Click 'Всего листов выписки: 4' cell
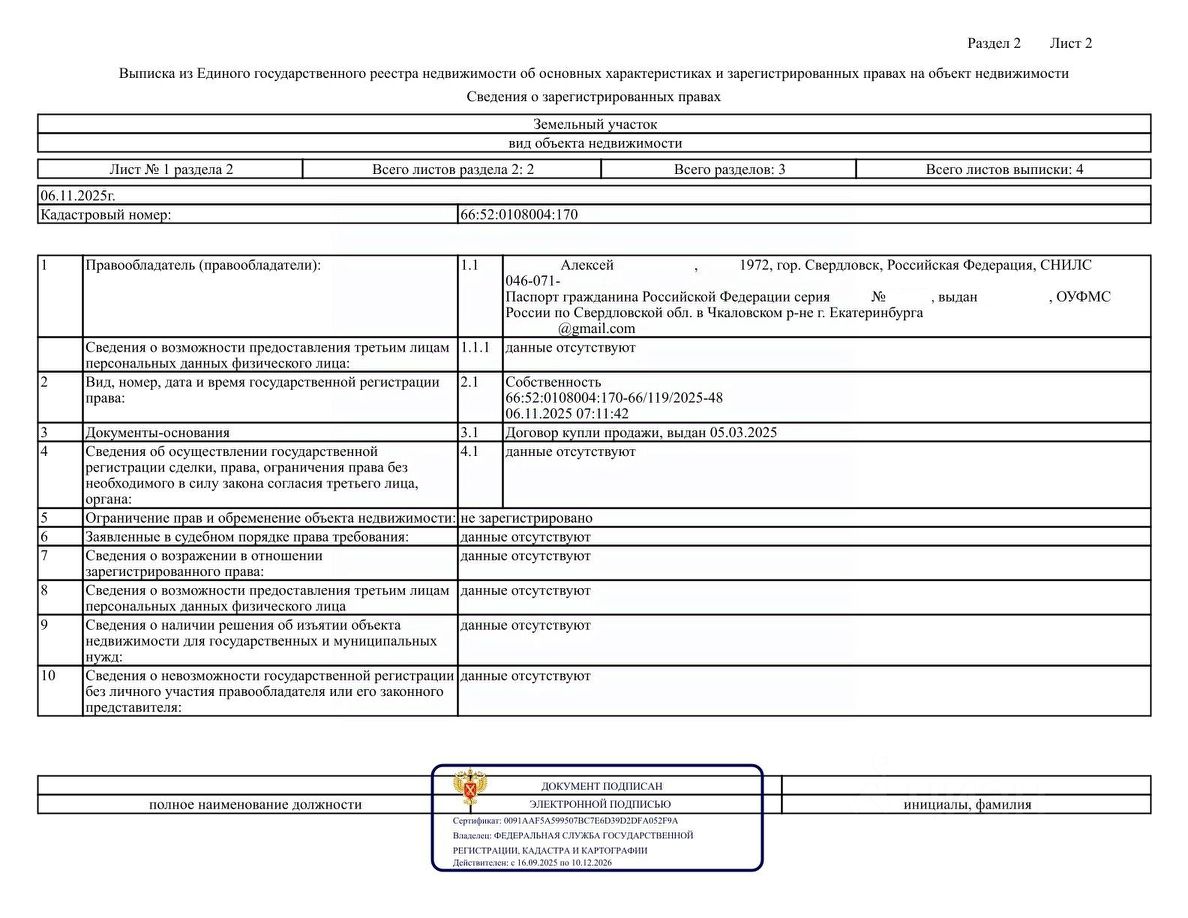1188x918 pixels. pyautogui.click(x=1004, y=170)
